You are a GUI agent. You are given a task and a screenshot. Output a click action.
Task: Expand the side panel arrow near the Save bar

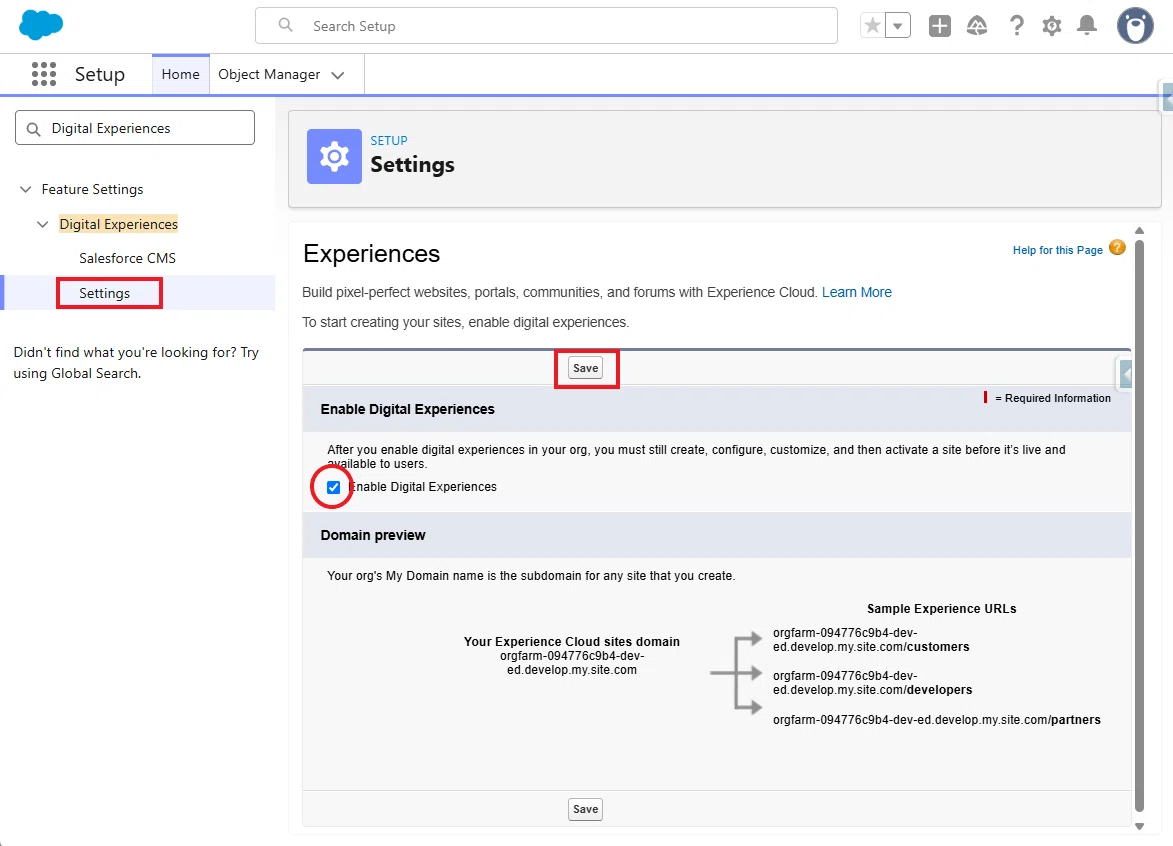click(1124, 373)
